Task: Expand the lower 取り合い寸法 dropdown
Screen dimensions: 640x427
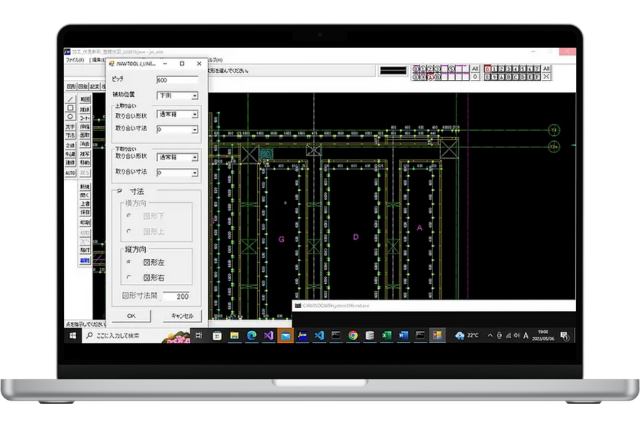Action: coord(193,172)
